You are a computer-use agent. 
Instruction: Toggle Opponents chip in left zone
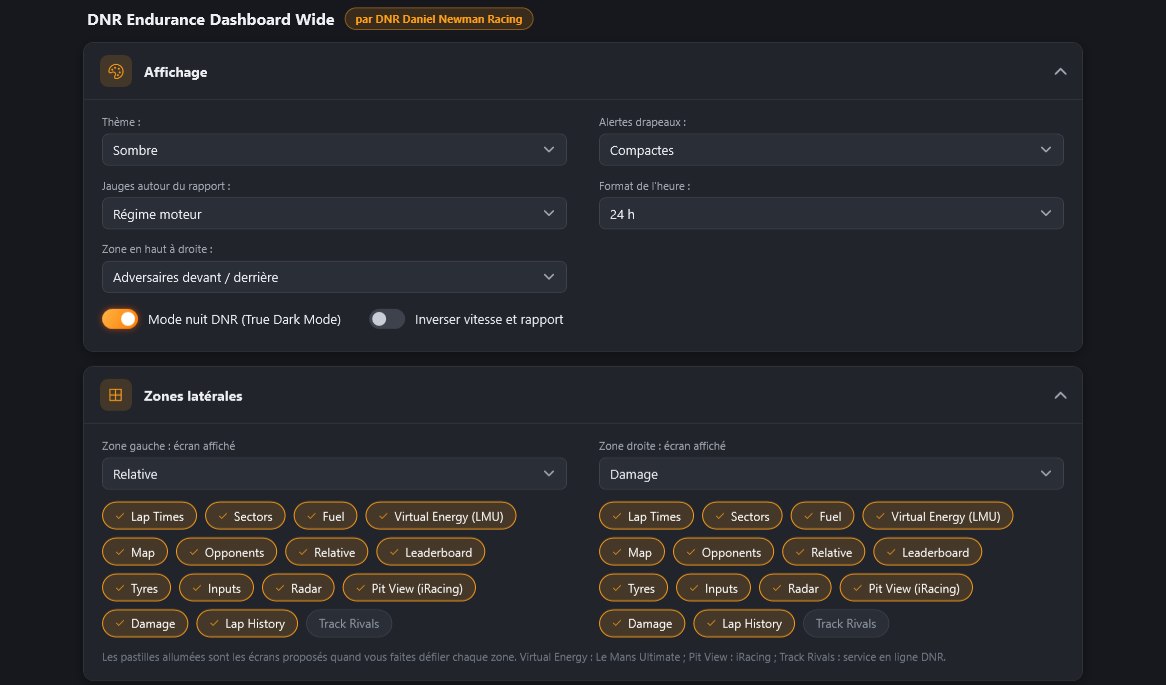[227, 552]
